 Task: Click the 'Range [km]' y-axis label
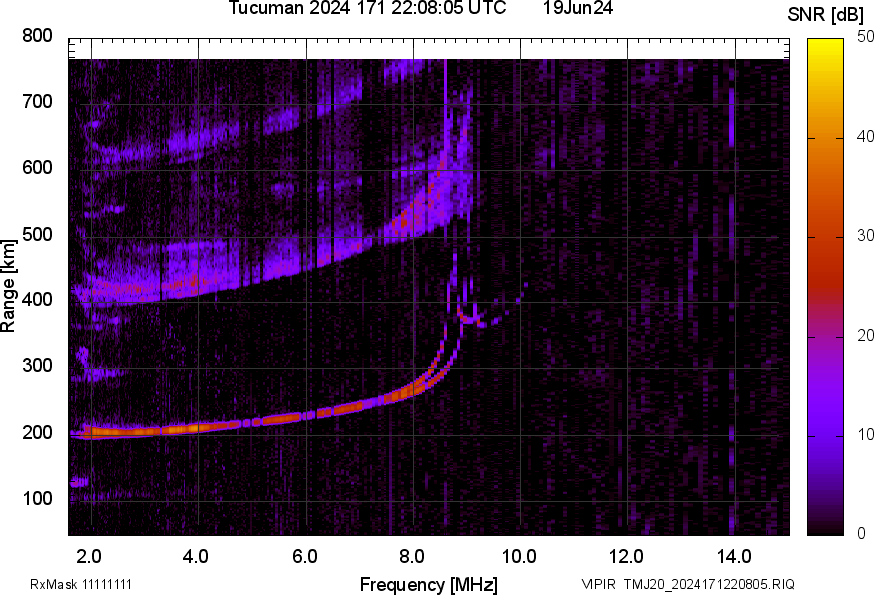coord(8,286)
